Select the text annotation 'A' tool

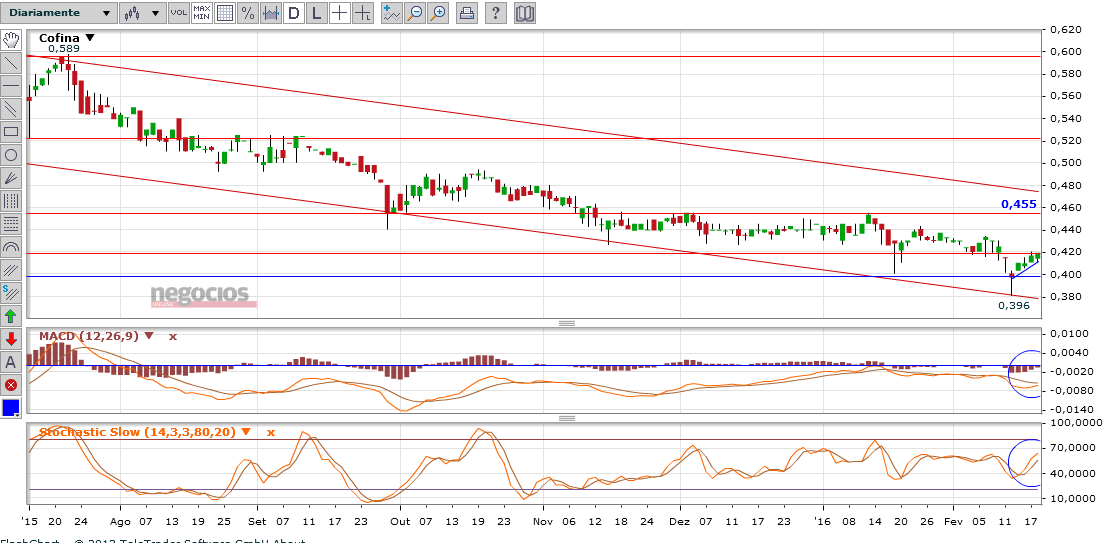[11, 362]
